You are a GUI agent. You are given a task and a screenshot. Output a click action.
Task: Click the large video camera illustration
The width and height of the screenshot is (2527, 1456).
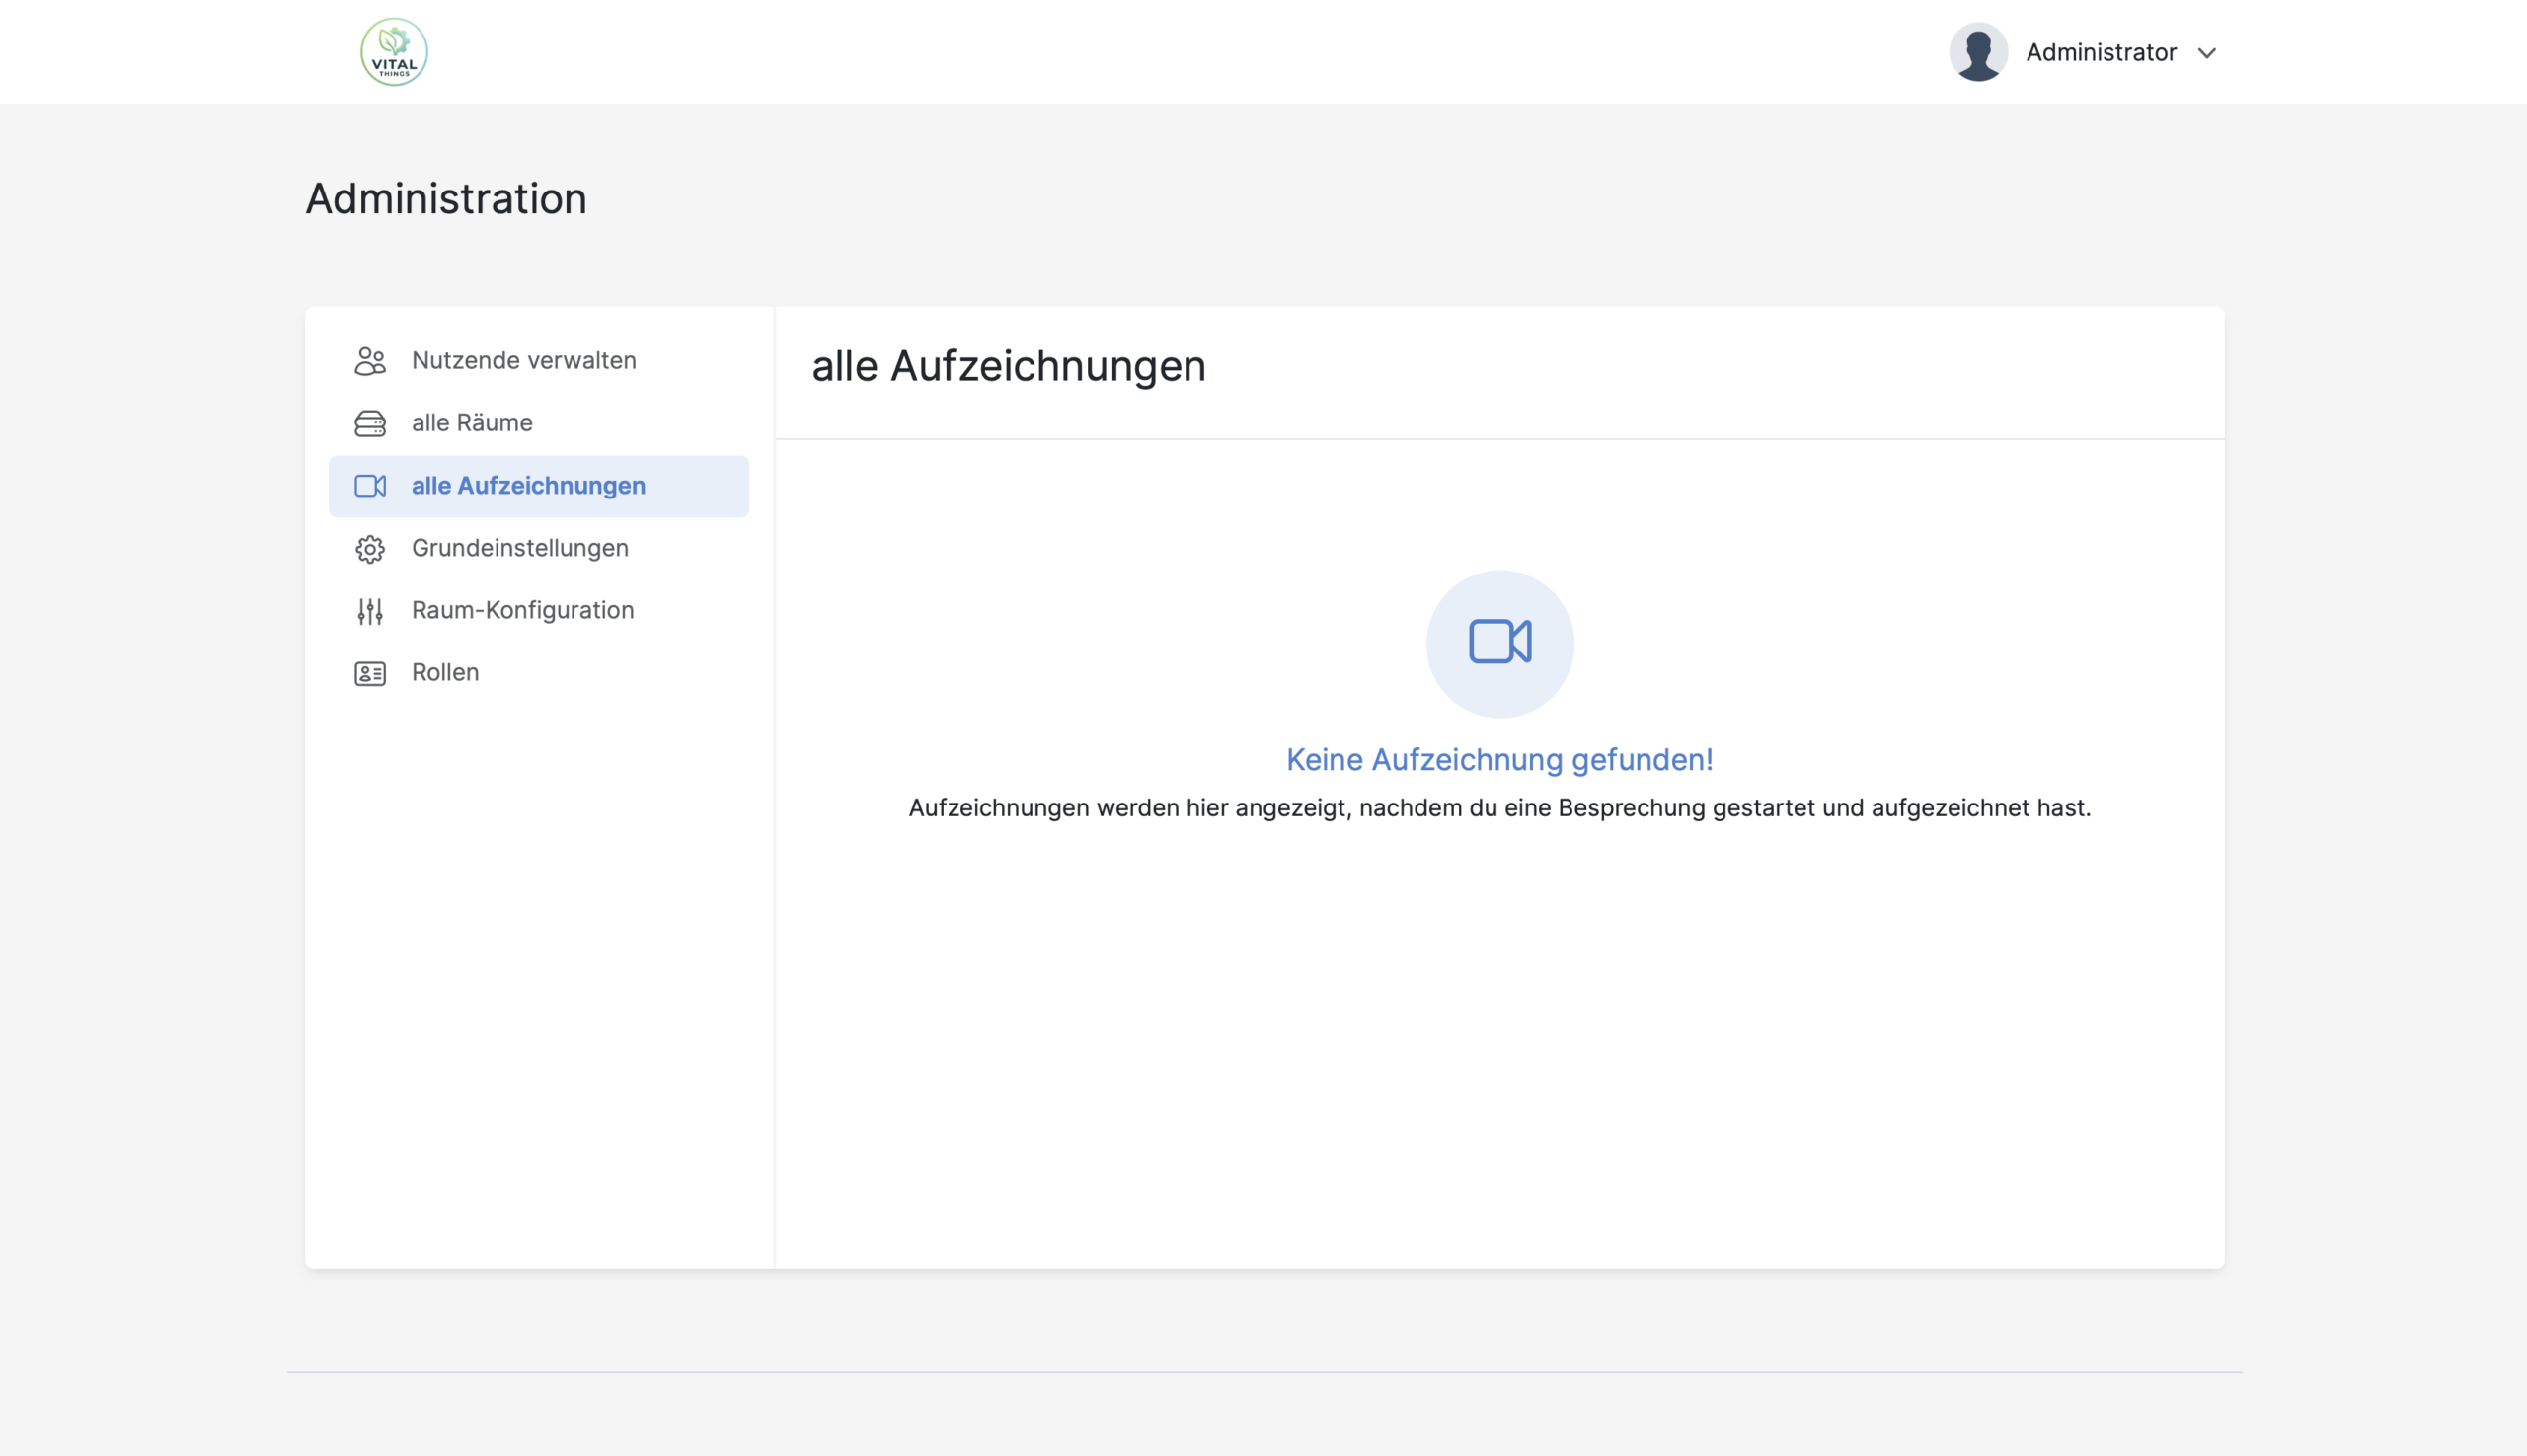click(1498, 643)
